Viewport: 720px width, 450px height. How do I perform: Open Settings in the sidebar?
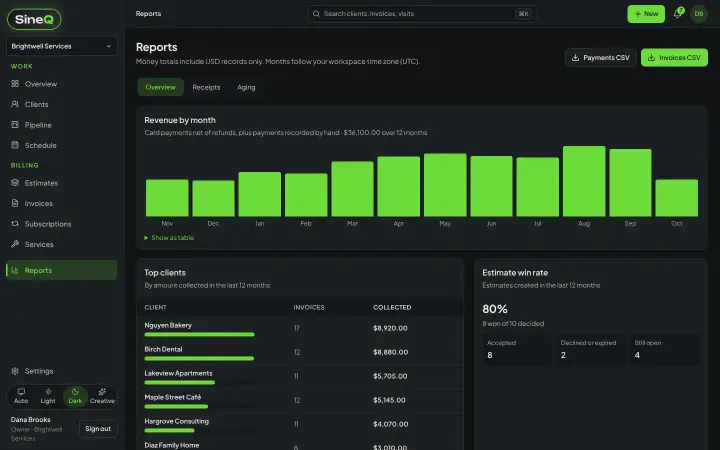[62, 371]
